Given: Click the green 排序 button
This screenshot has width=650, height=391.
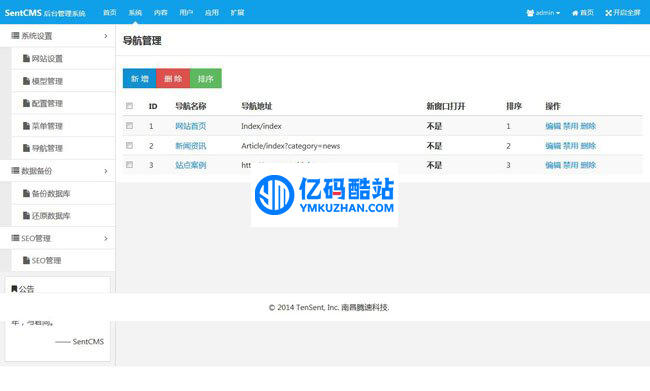Looking at the screenshot, I should [206, 78].
